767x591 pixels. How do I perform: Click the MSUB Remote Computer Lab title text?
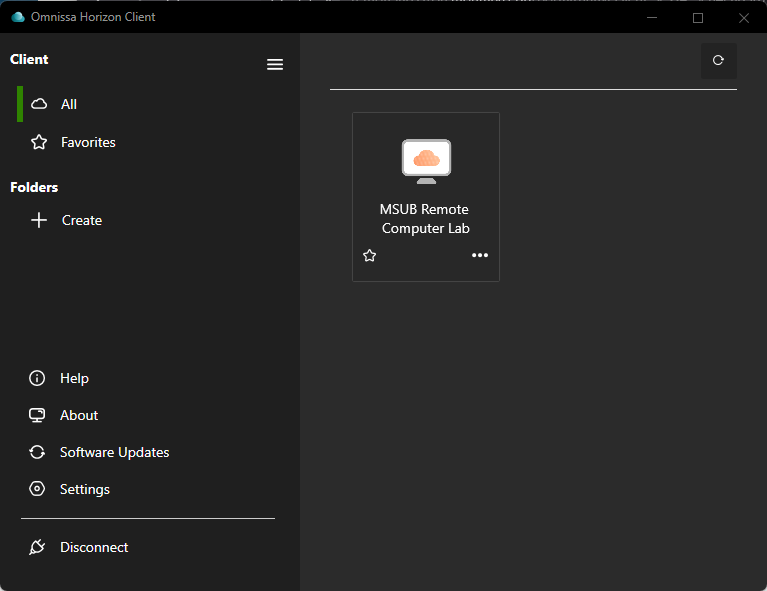425,219
